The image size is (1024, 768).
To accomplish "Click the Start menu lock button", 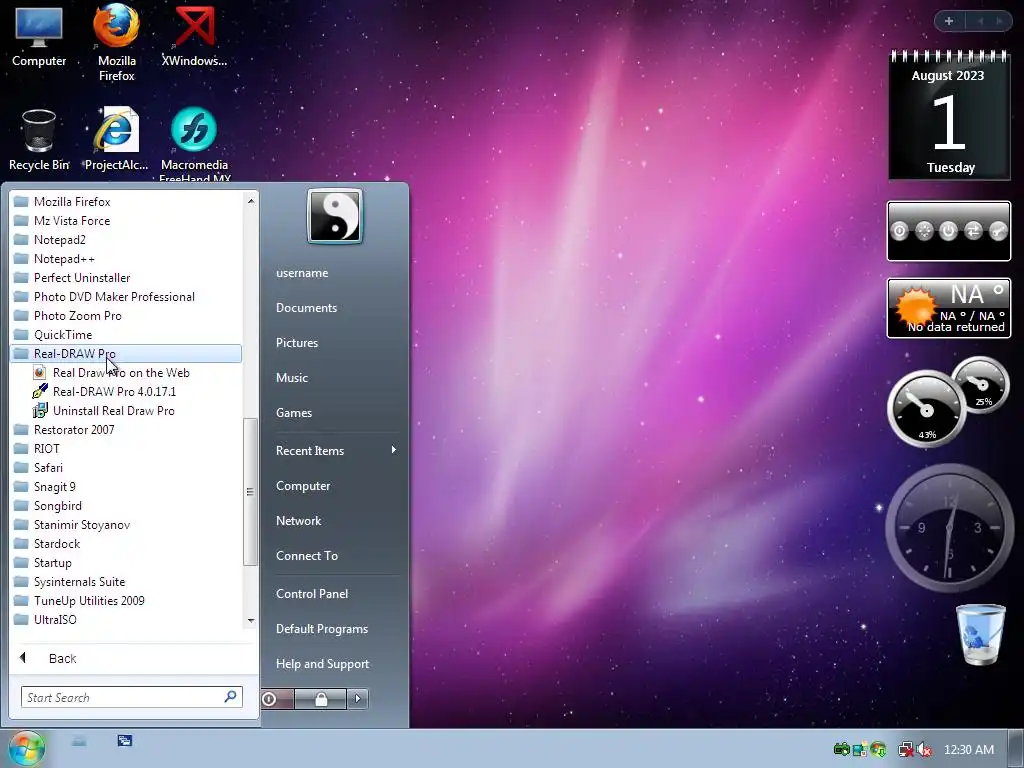I will (x=320, y=699).
